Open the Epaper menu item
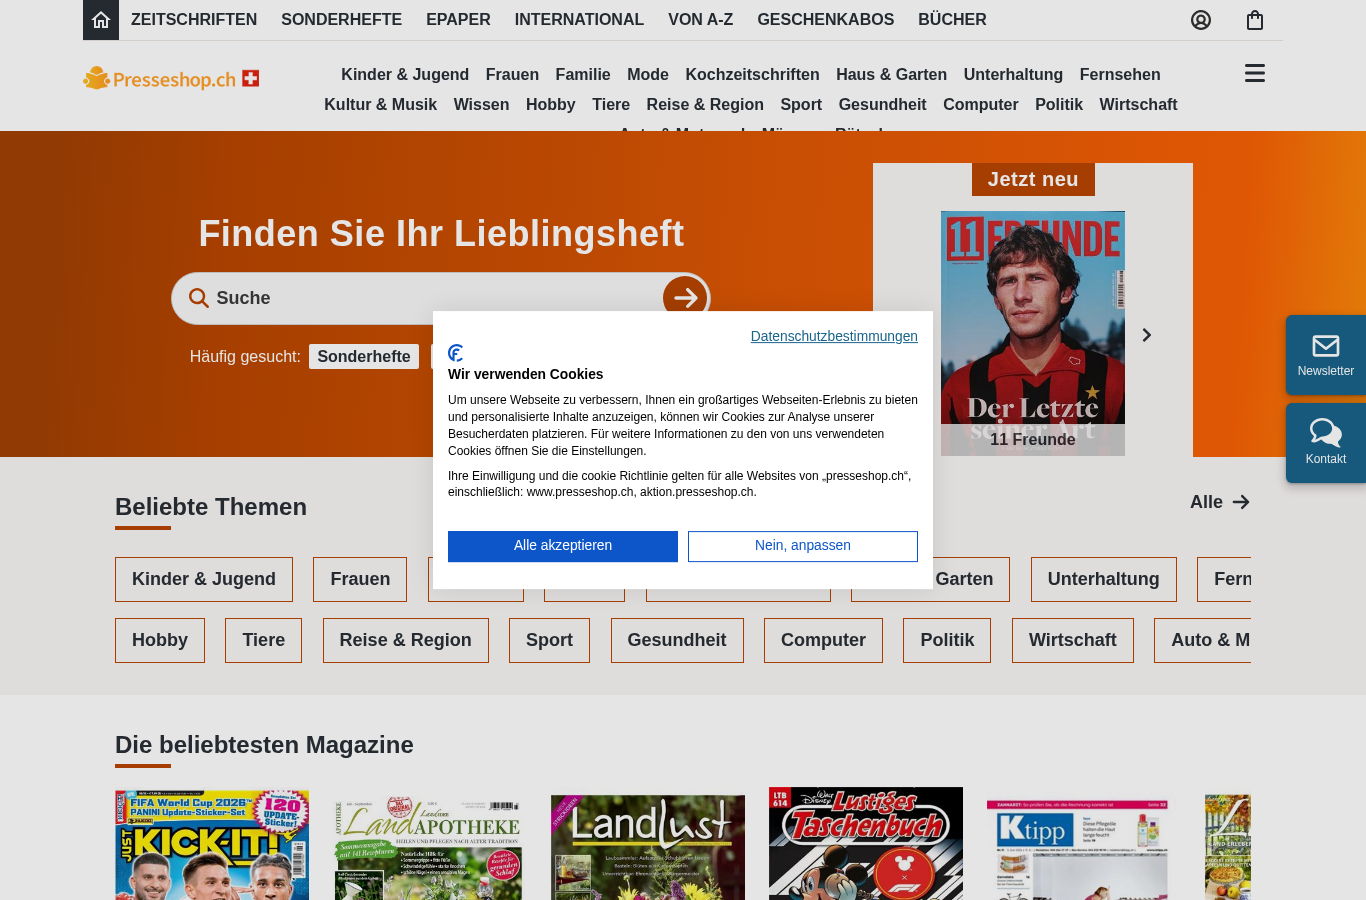Screen dimensions: 1366x900 pyautogui.click(x=458, y=20)
